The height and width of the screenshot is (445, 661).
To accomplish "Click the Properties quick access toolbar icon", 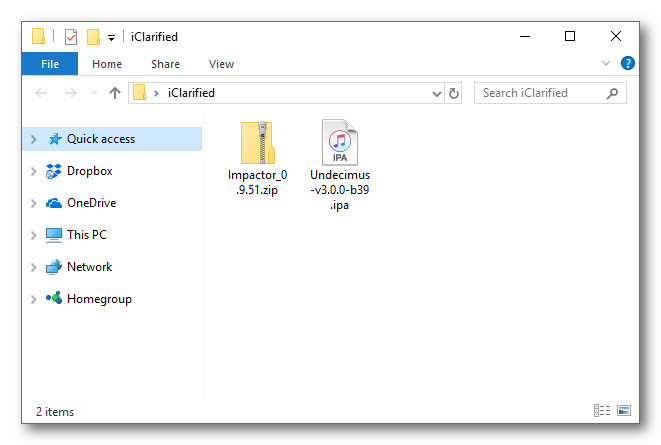I will (71, 37).
